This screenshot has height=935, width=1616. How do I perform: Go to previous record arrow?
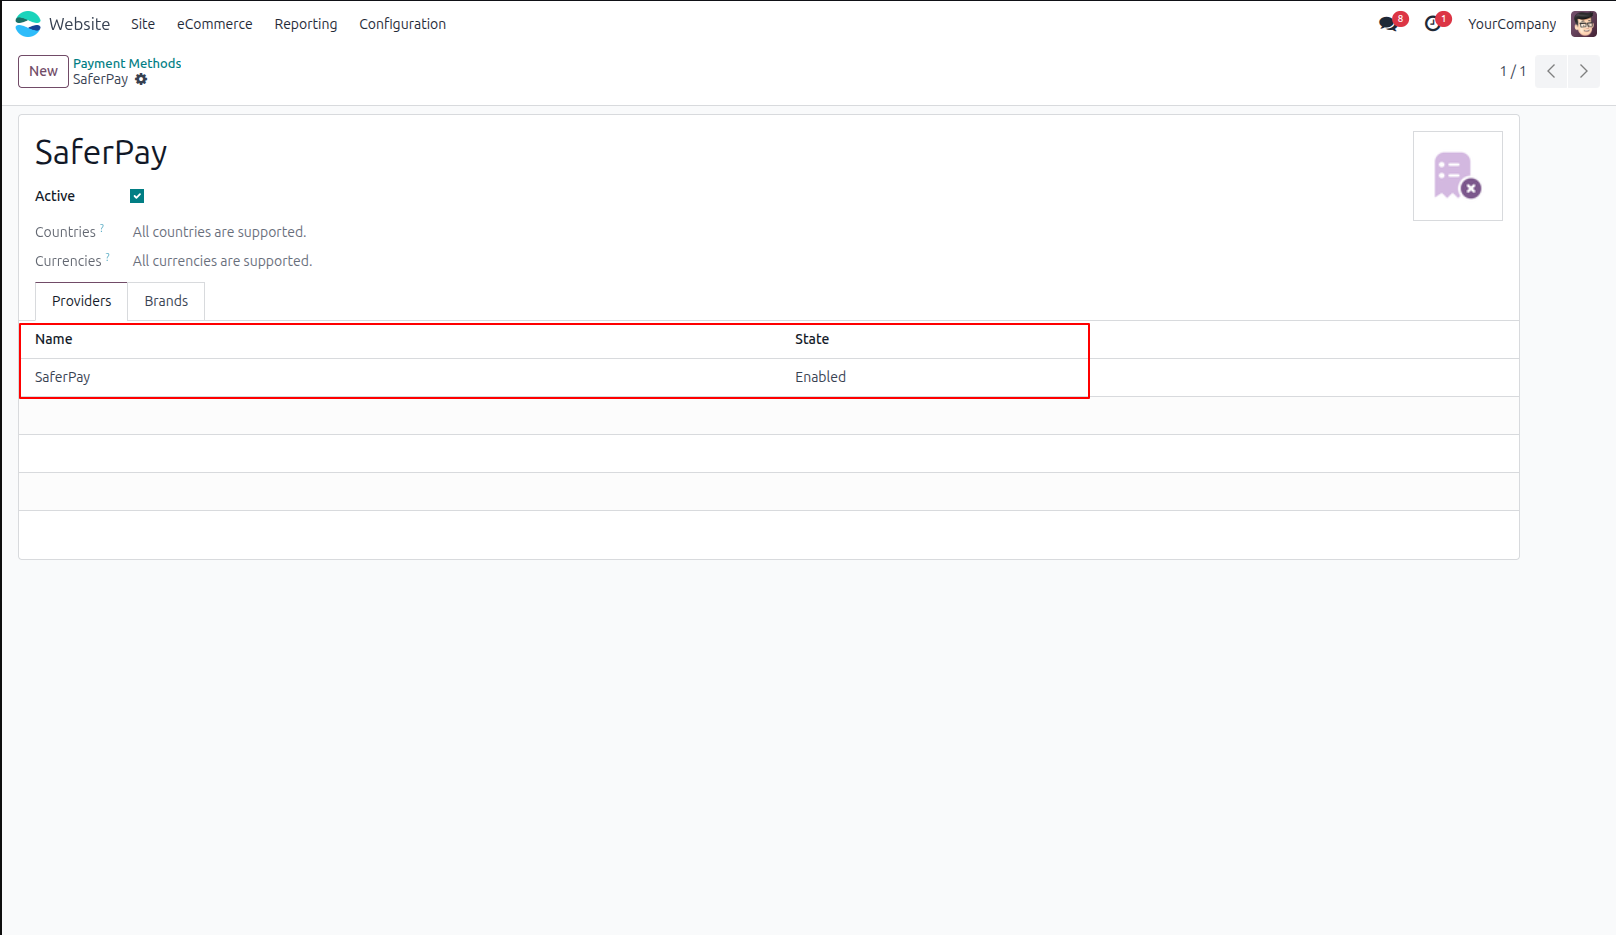click(x=1551, y=71)
